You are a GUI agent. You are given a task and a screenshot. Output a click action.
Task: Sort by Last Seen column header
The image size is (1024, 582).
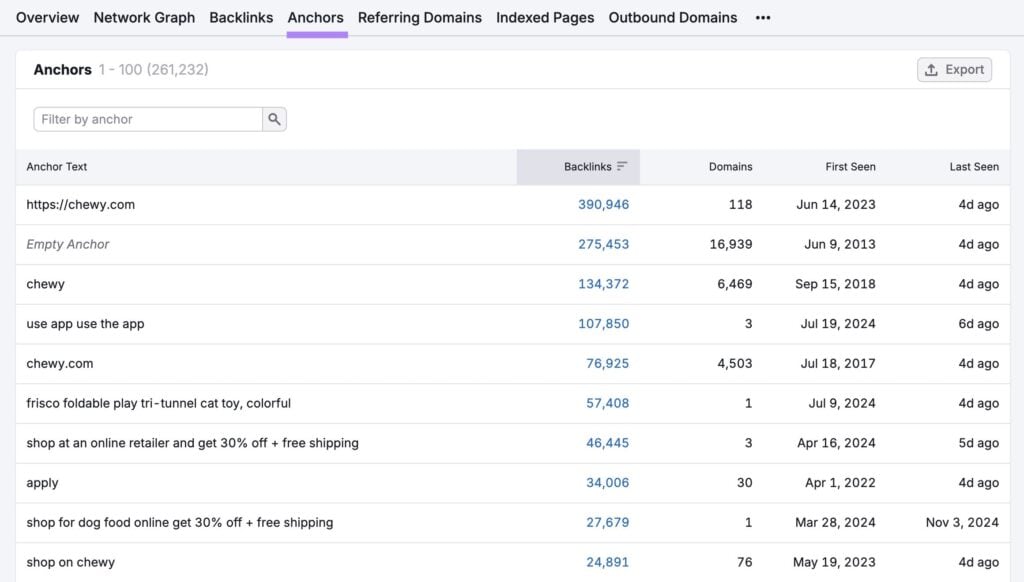click(973, 167)
